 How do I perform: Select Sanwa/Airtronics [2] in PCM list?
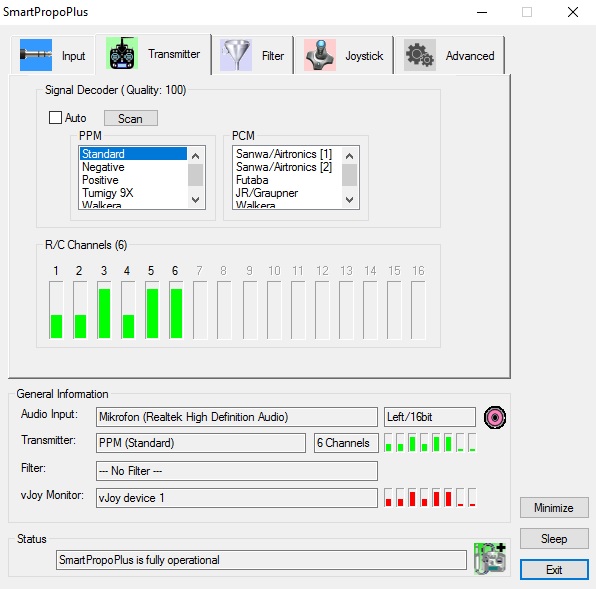point(287,167)
